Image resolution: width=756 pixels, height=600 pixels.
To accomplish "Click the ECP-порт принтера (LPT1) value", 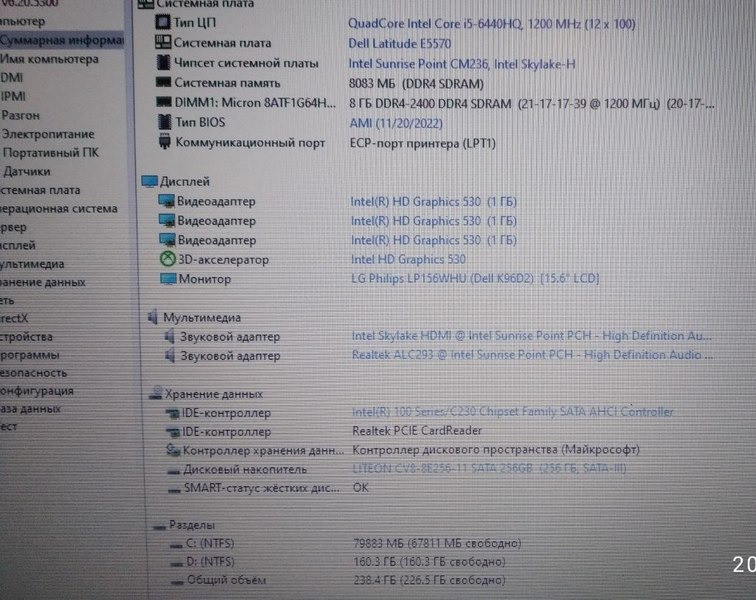I will click(422, 143).
